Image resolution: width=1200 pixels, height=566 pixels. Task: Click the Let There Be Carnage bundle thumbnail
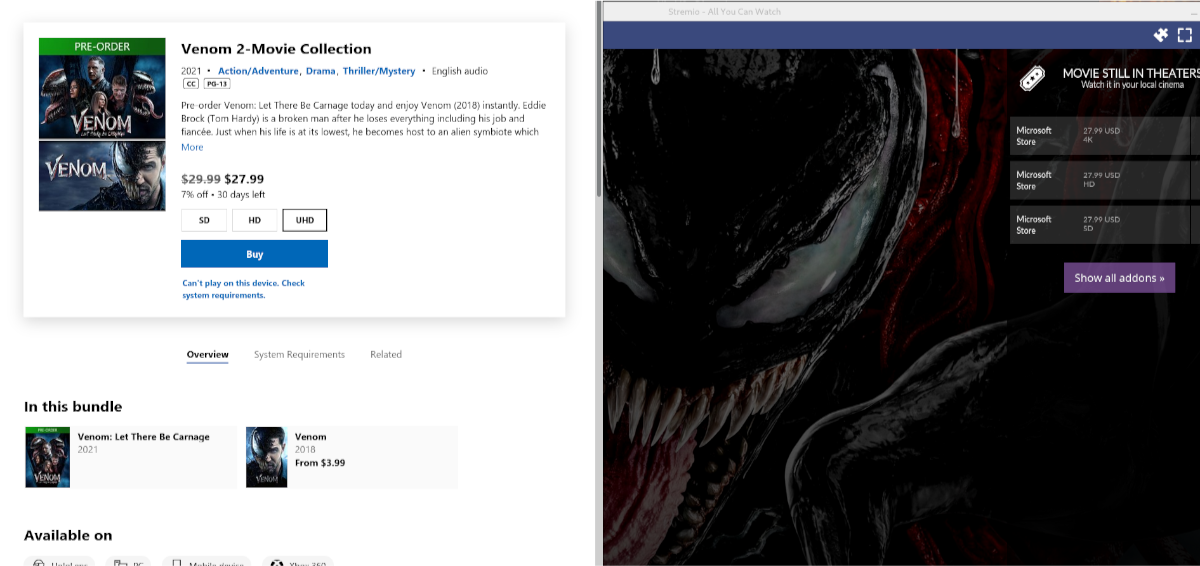[48, 457]
